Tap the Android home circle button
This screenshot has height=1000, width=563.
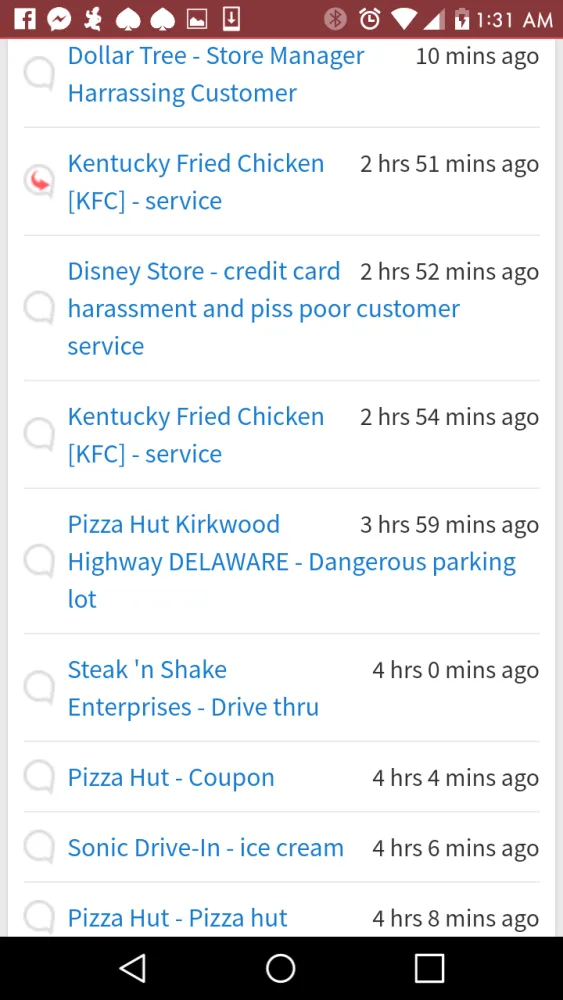click(281, 967)
